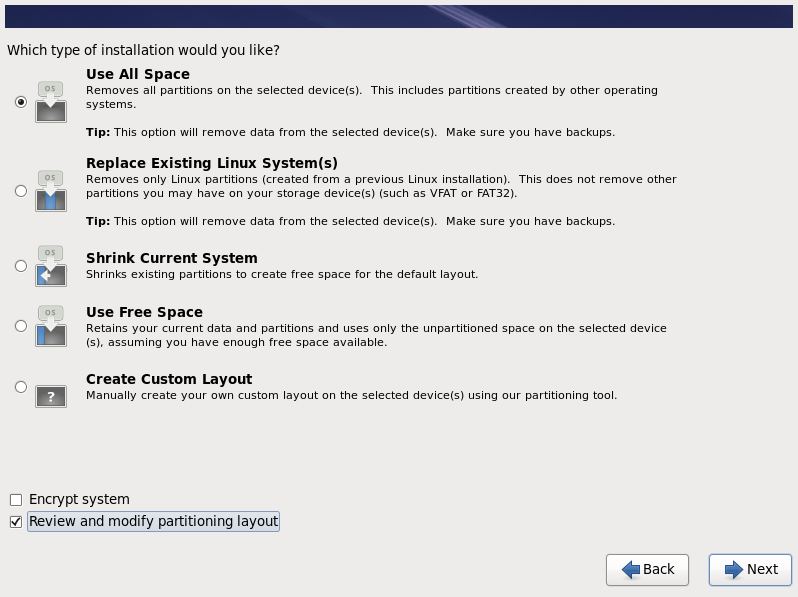Select the Use All Space radio button
798x597 pixels.
tap(21, 102)
